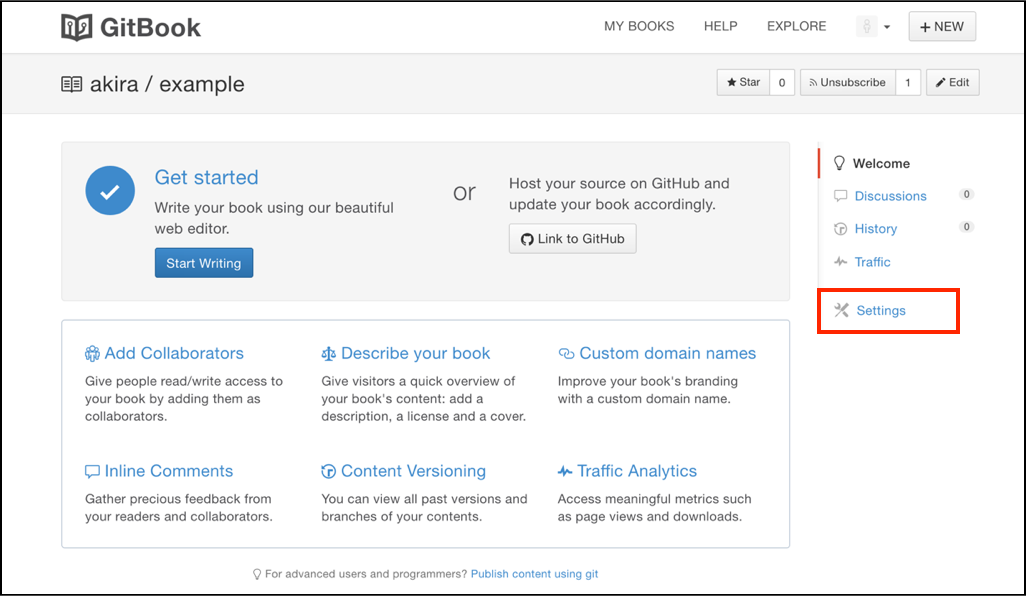
Task: Click the Content Versioning clock icon
Action: tap(328, 472)
